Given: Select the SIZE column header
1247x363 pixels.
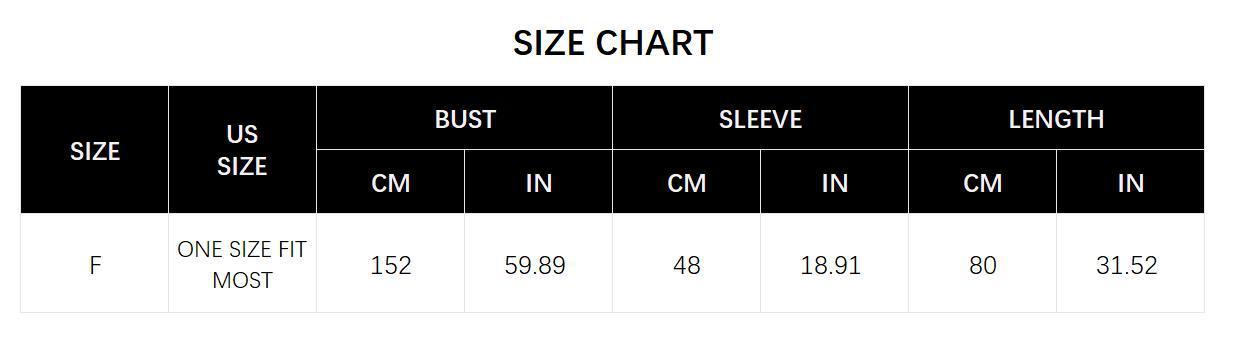Looking at the screenshot, I should click(x=95, y=150).
